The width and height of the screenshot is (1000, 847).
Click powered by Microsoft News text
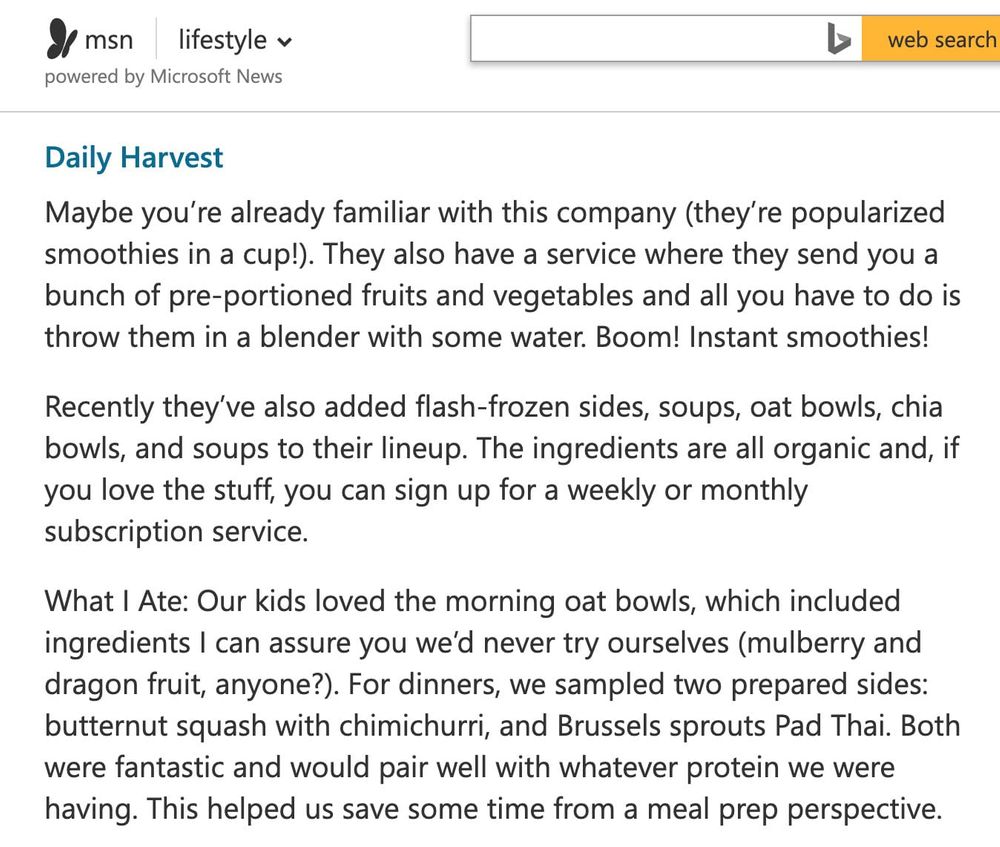(x=163, y=76)
